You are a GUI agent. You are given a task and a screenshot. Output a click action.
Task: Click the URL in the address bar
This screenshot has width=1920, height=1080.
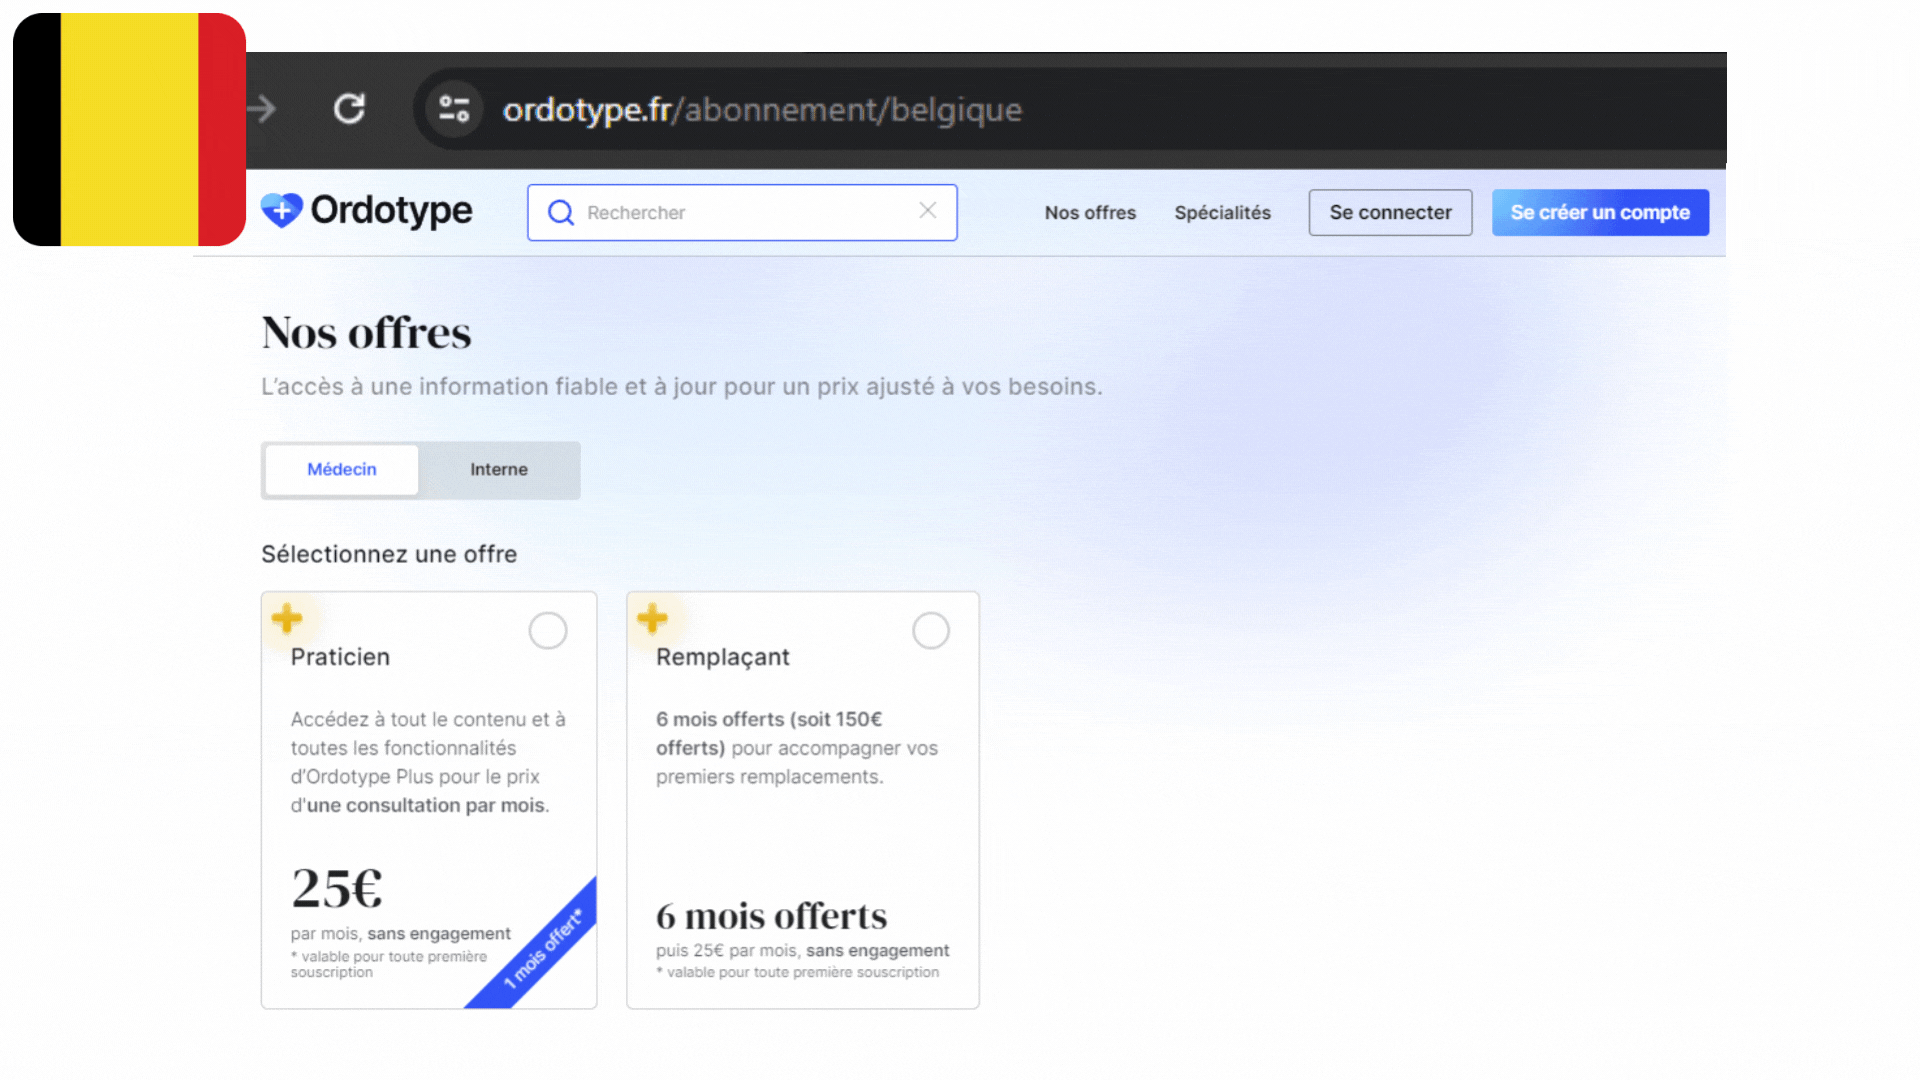pos(762,110)
